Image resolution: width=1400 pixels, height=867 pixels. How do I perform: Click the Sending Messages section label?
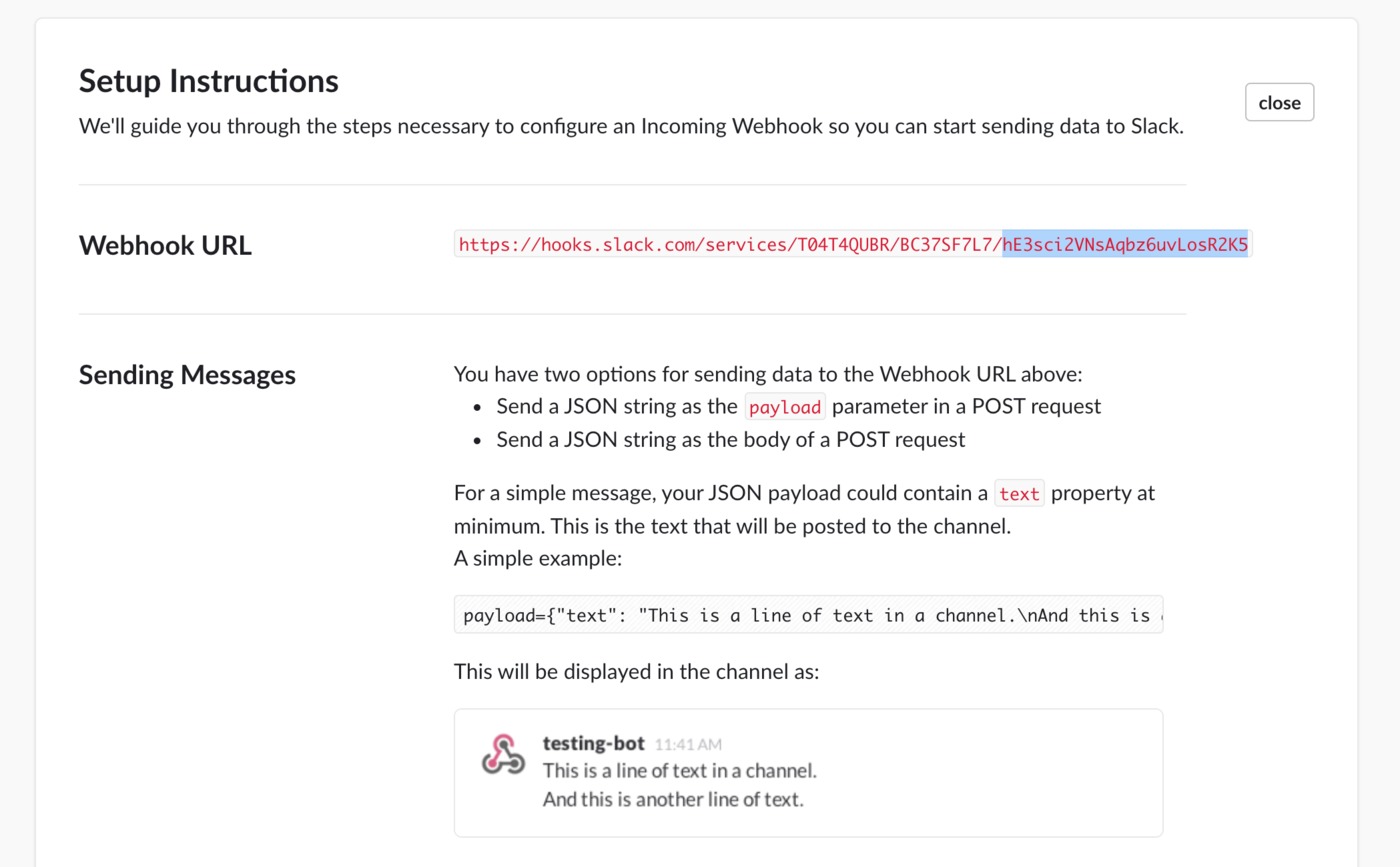pyautogui.click(x=187, y=375)
